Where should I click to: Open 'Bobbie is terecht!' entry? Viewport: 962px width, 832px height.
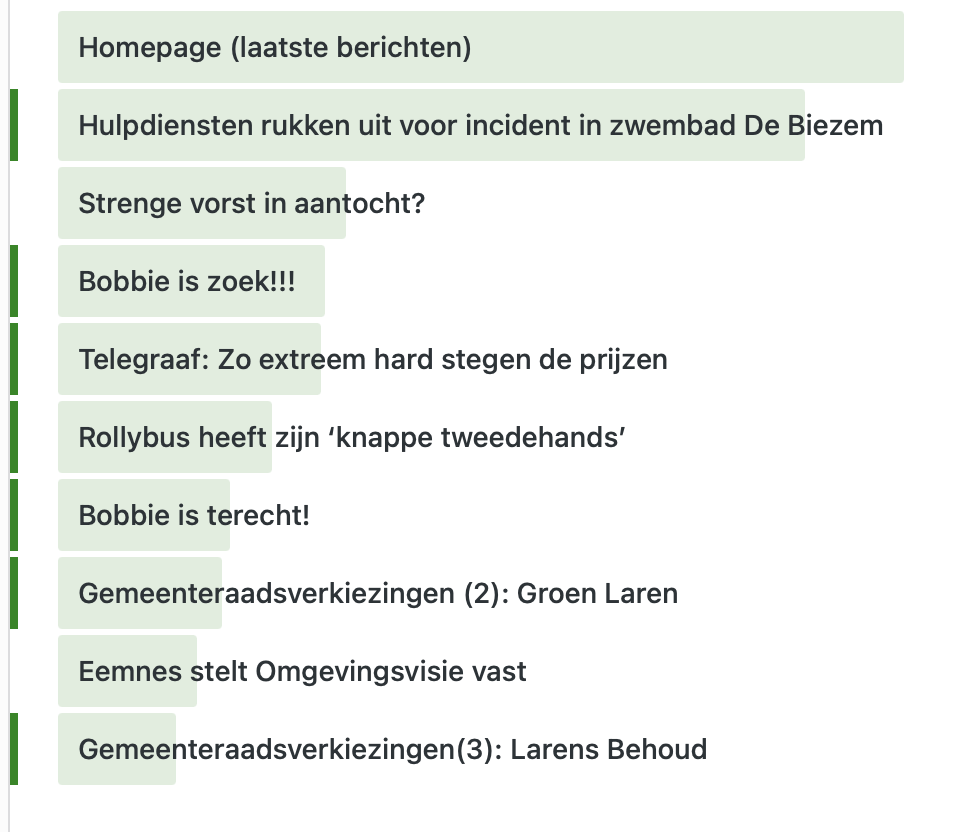194,516
